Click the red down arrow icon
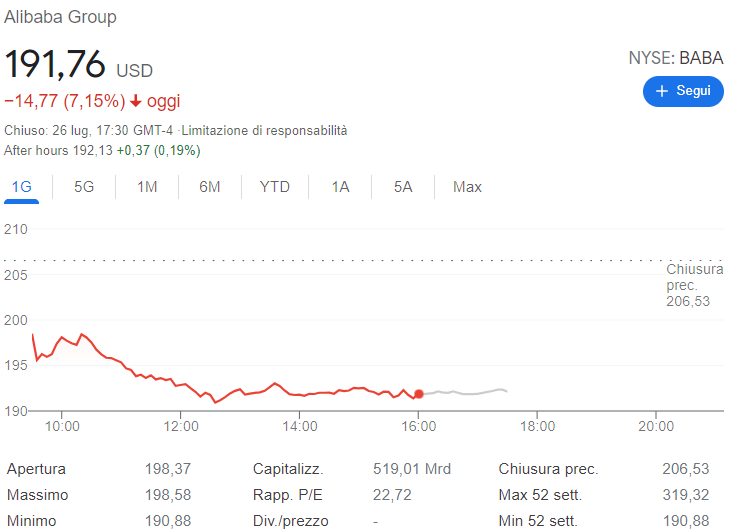The width and height of the screenshot is (741, 532). coord(136,101)
